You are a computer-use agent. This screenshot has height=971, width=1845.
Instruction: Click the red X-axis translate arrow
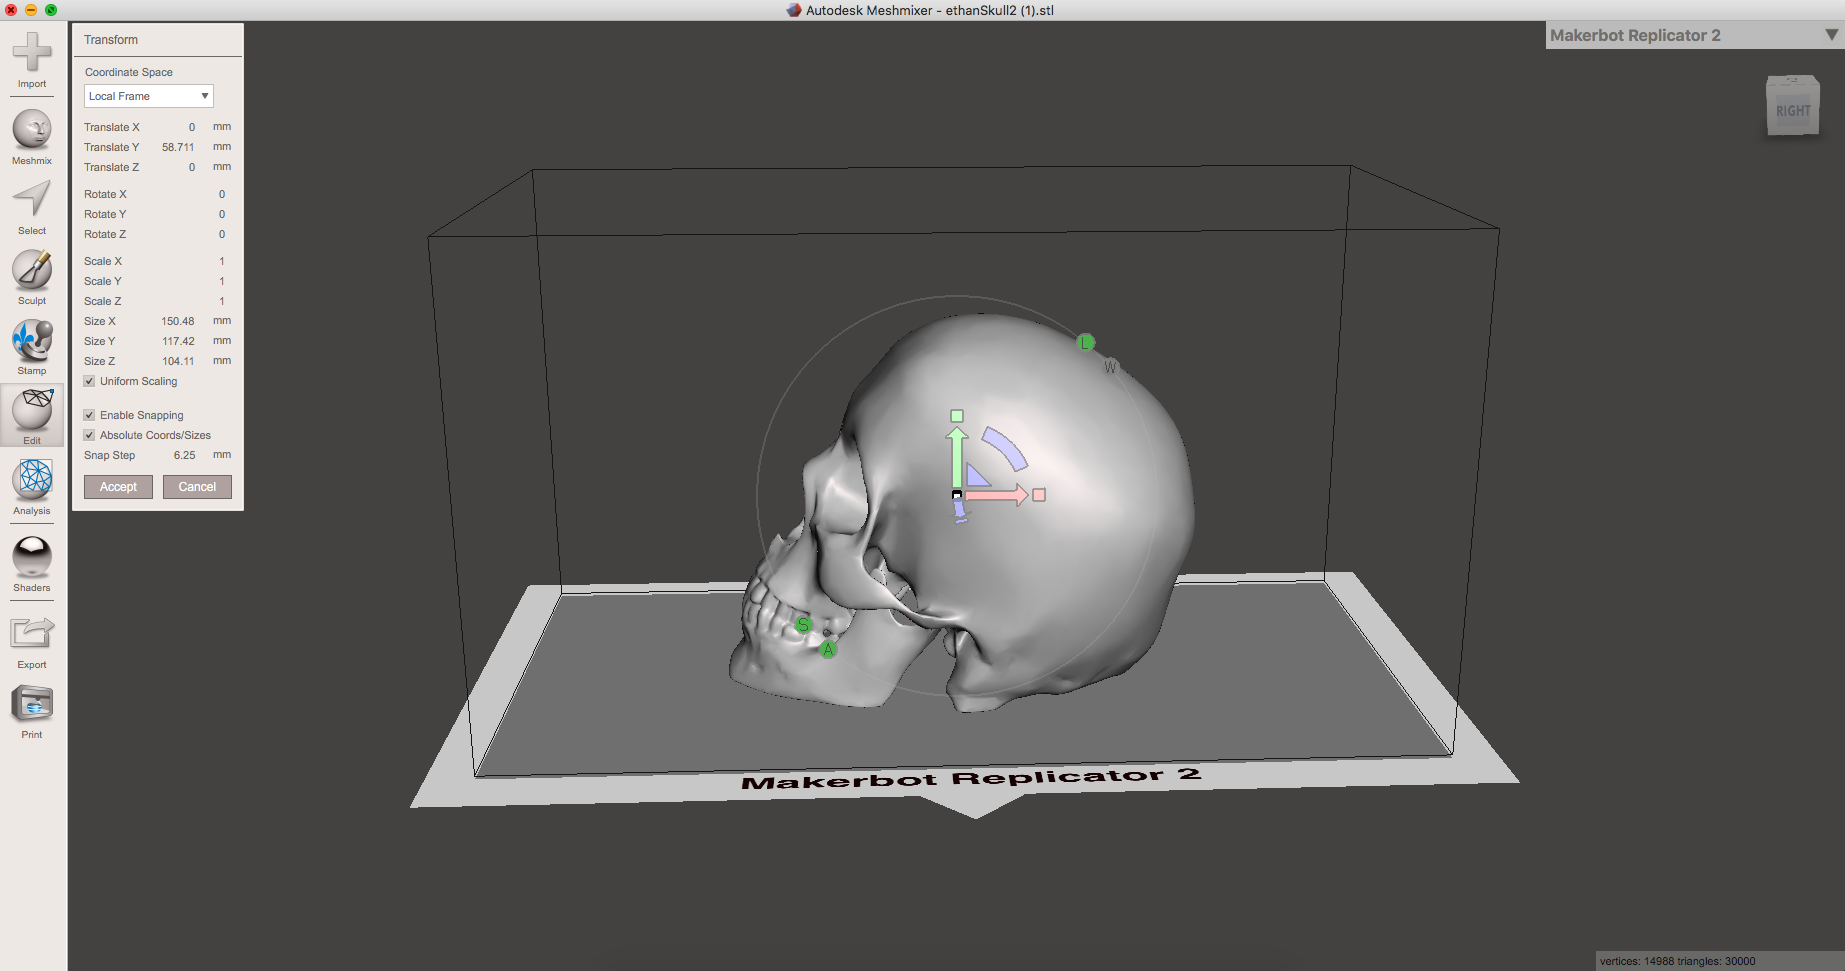click(995, 494)
